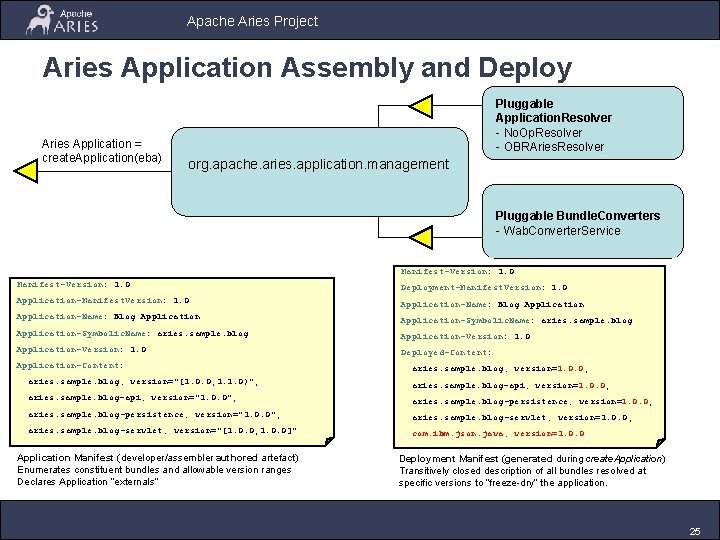
Task: Click the 'Transitively closed description' caption line
Action: pos(523,471)
